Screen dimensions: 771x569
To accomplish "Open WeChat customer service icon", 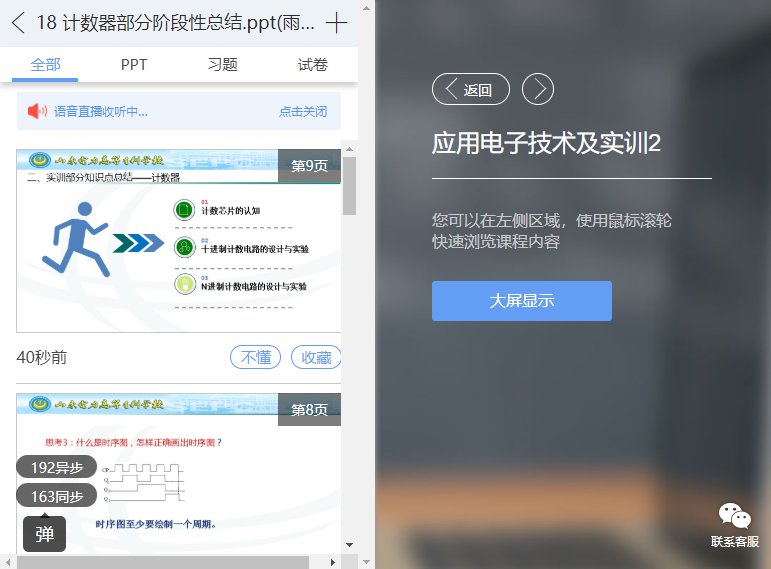I will click(735, 516).
